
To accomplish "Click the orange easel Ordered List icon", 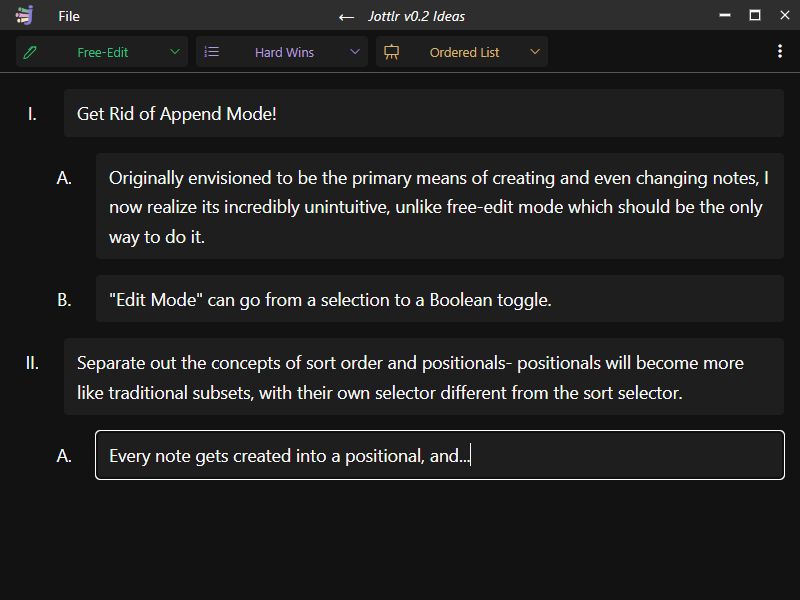I will coord(392,52).
